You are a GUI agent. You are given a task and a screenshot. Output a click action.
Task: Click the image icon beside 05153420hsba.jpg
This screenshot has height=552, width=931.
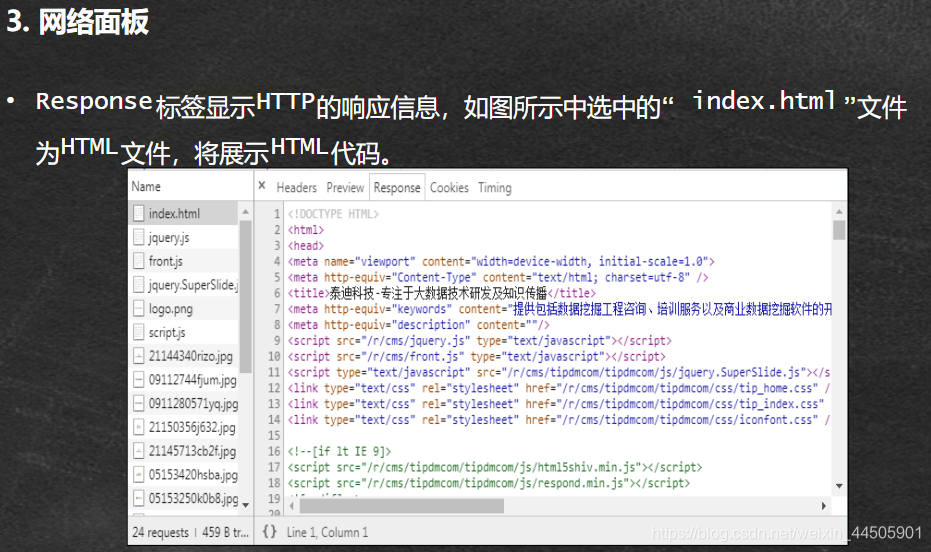(138, 474)
